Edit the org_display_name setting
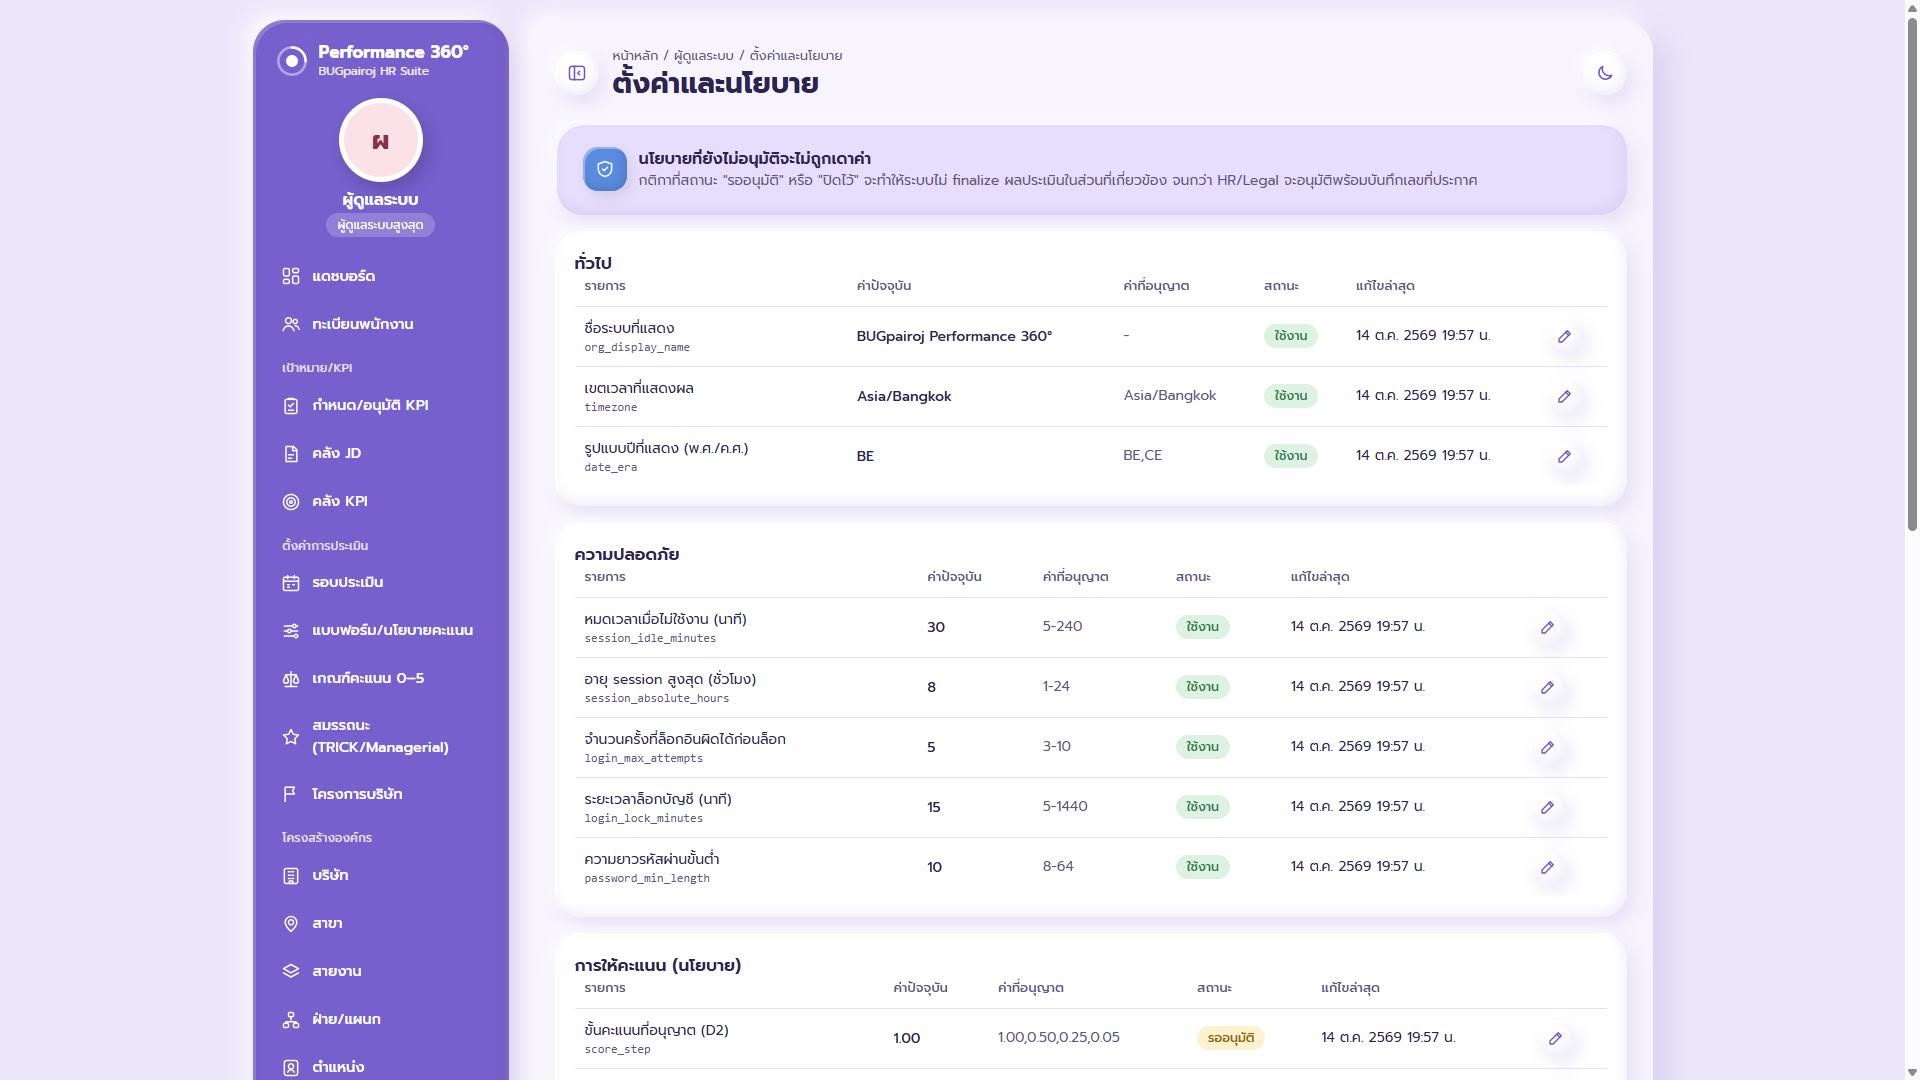The image size is (1920, 1080). point(1564,337)
